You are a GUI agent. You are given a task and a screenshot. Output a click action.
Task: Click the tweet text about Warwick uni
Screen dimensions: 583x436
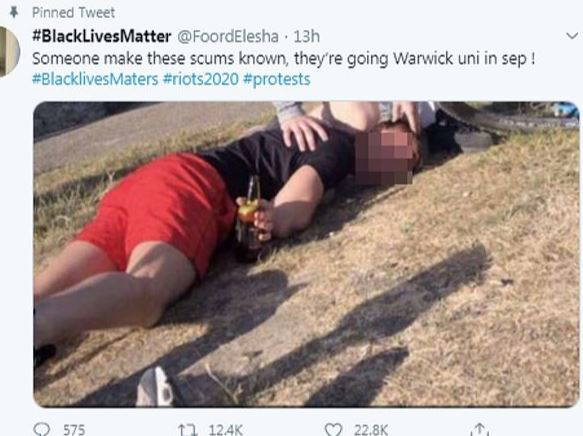tap(284, 59)
